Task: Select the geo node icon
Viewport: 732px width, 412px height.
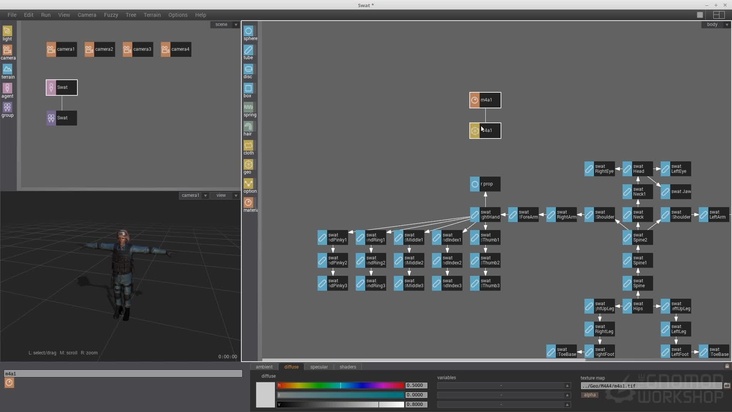Action: [249, 164]
